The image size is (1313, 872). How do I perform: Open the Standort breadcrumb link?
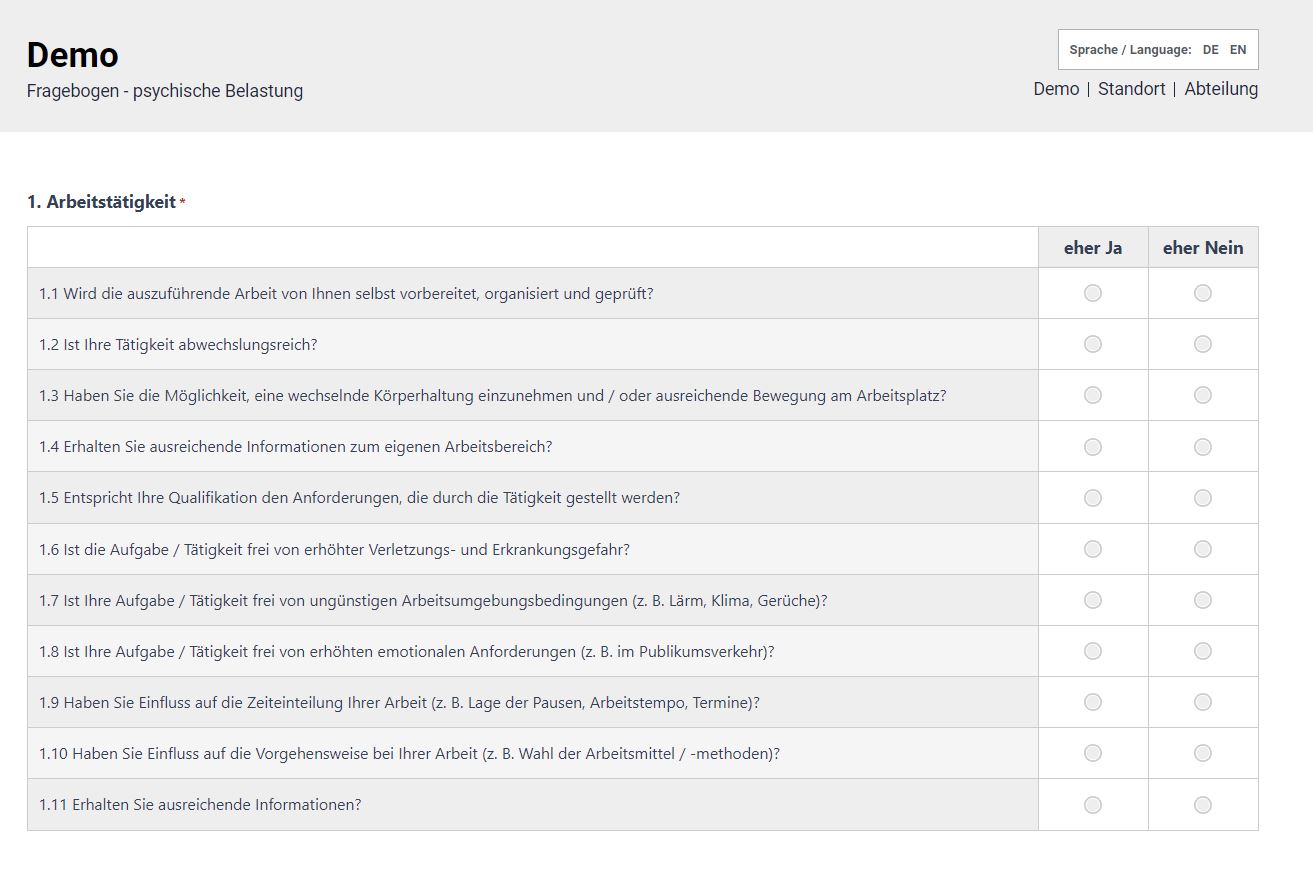pos(1132,89)
